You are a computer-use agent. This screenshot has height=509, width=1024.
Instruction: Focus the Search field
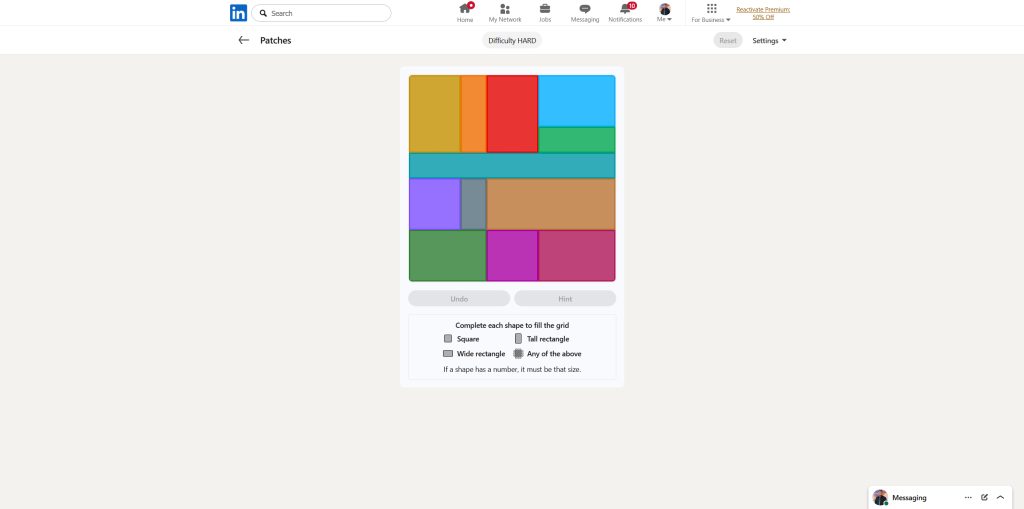click(x=321, y=13)
